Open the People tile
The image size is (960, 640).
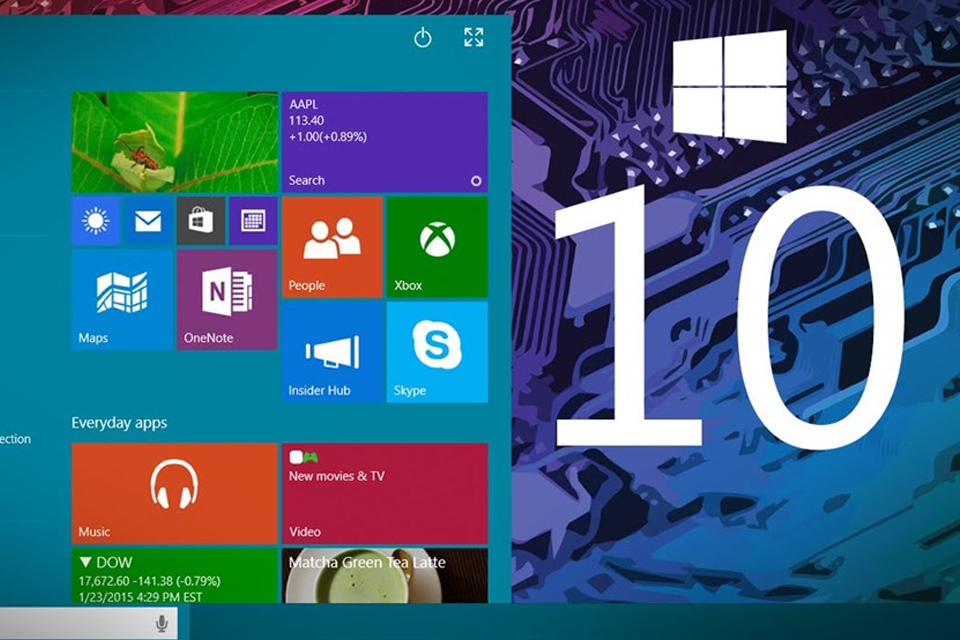(332, 247)
